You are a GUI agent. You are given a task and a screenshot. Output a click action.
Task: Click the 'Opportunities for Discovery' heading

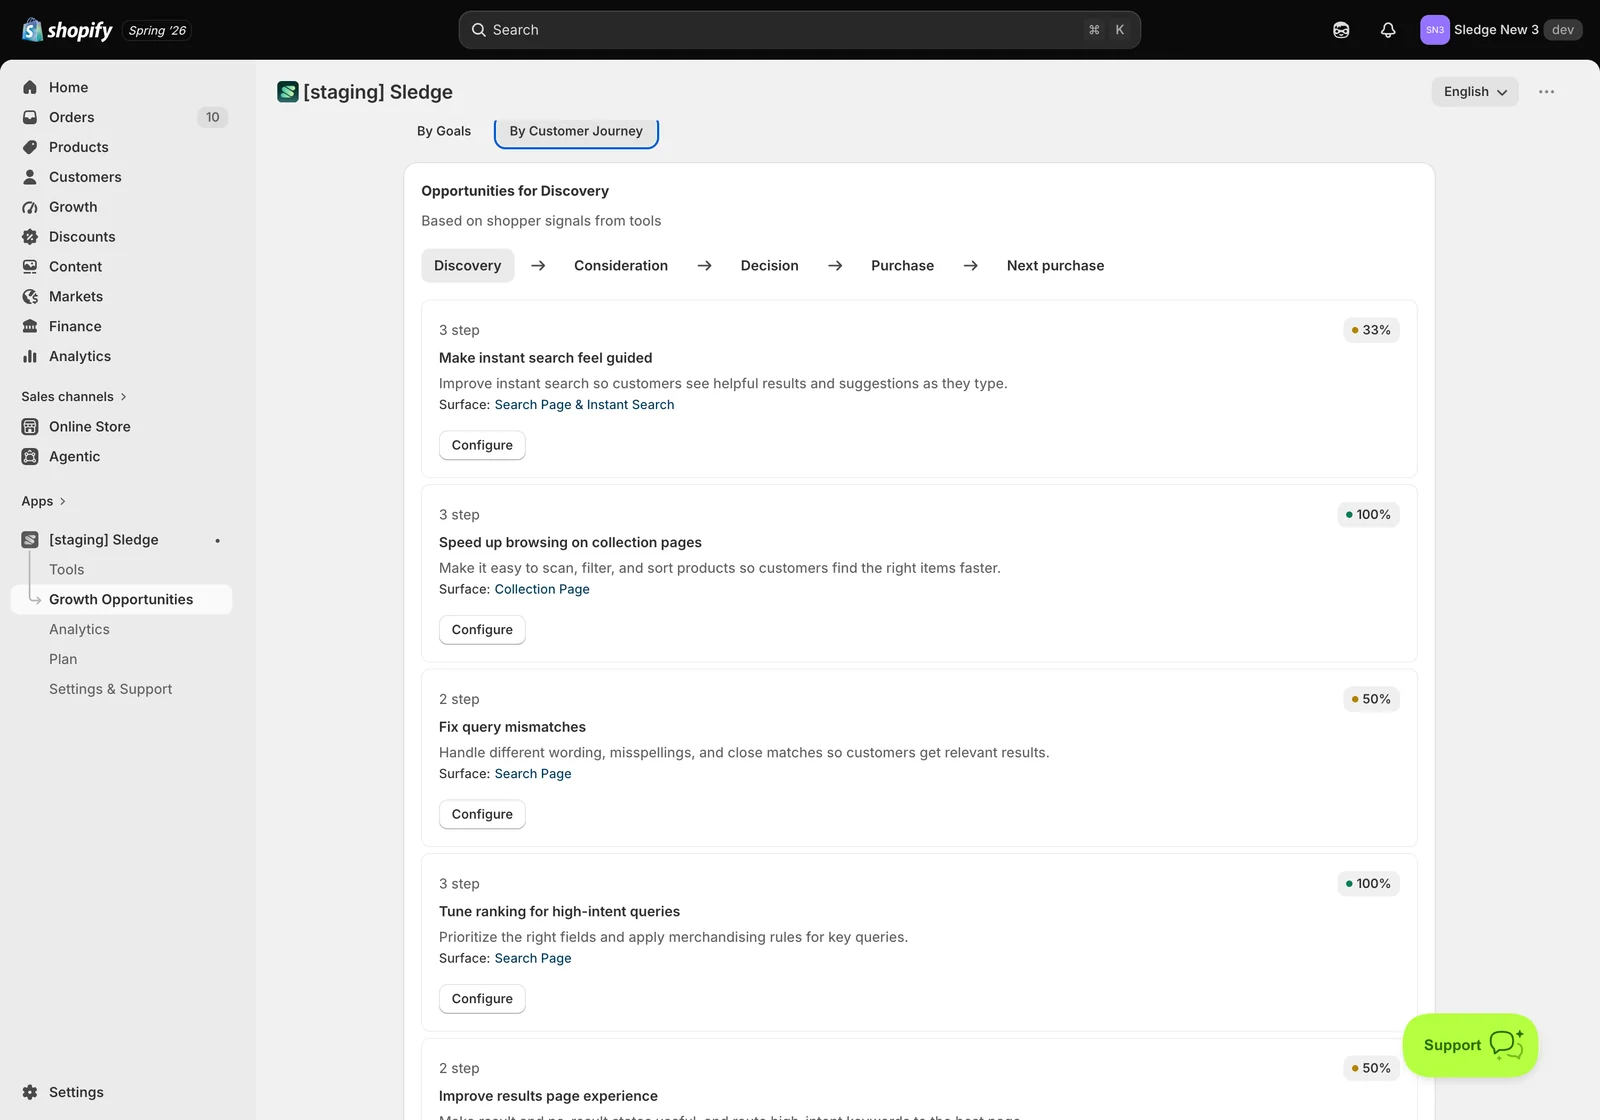click(x=515, y=191)
